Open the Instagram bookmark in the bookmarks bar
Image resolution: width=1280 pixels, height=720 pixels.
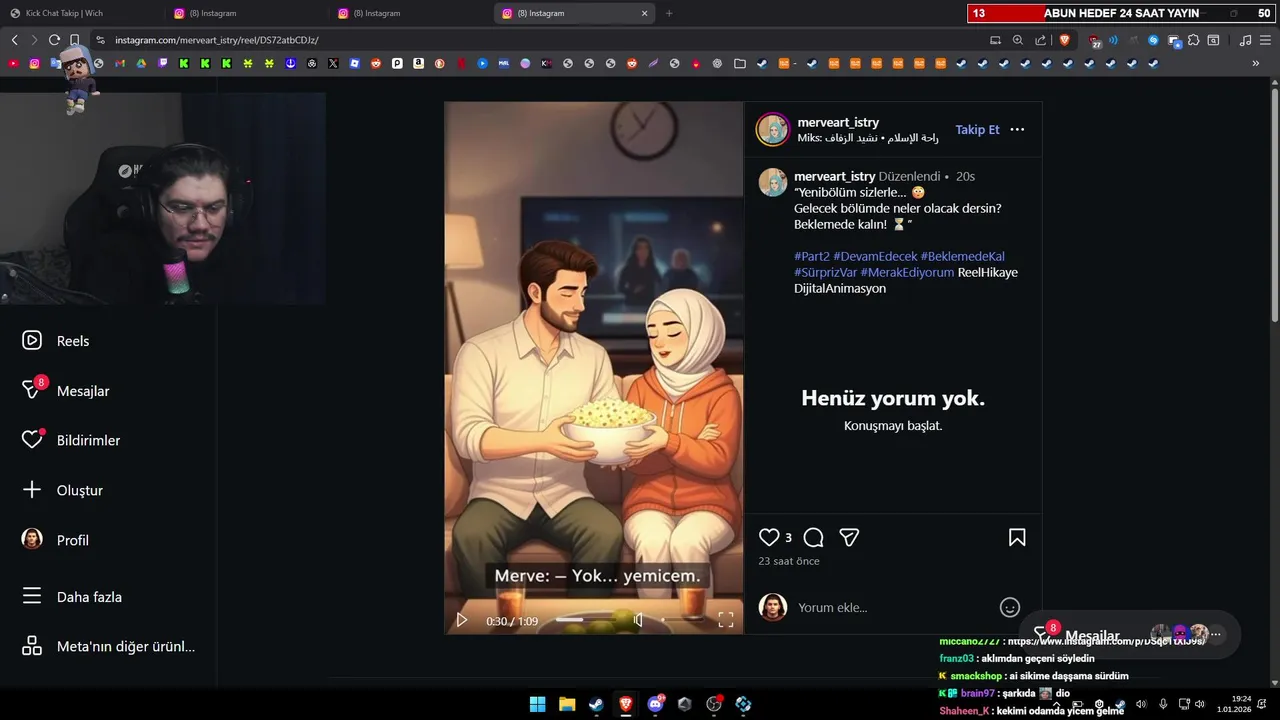pyautogui.click(x=35, y=63)
